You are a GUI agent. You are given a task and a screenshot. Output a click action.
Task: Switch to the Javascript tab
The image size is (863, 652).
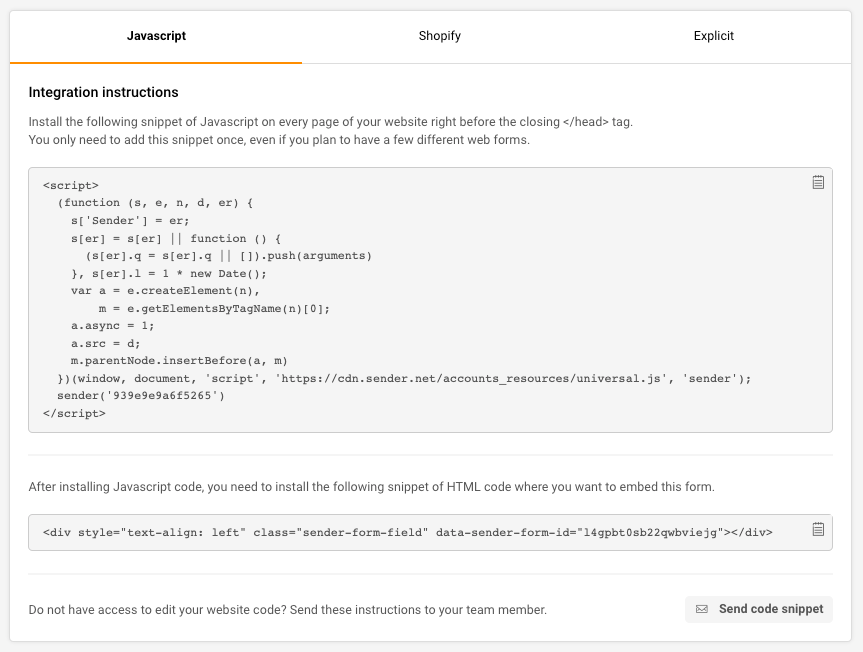156,36
